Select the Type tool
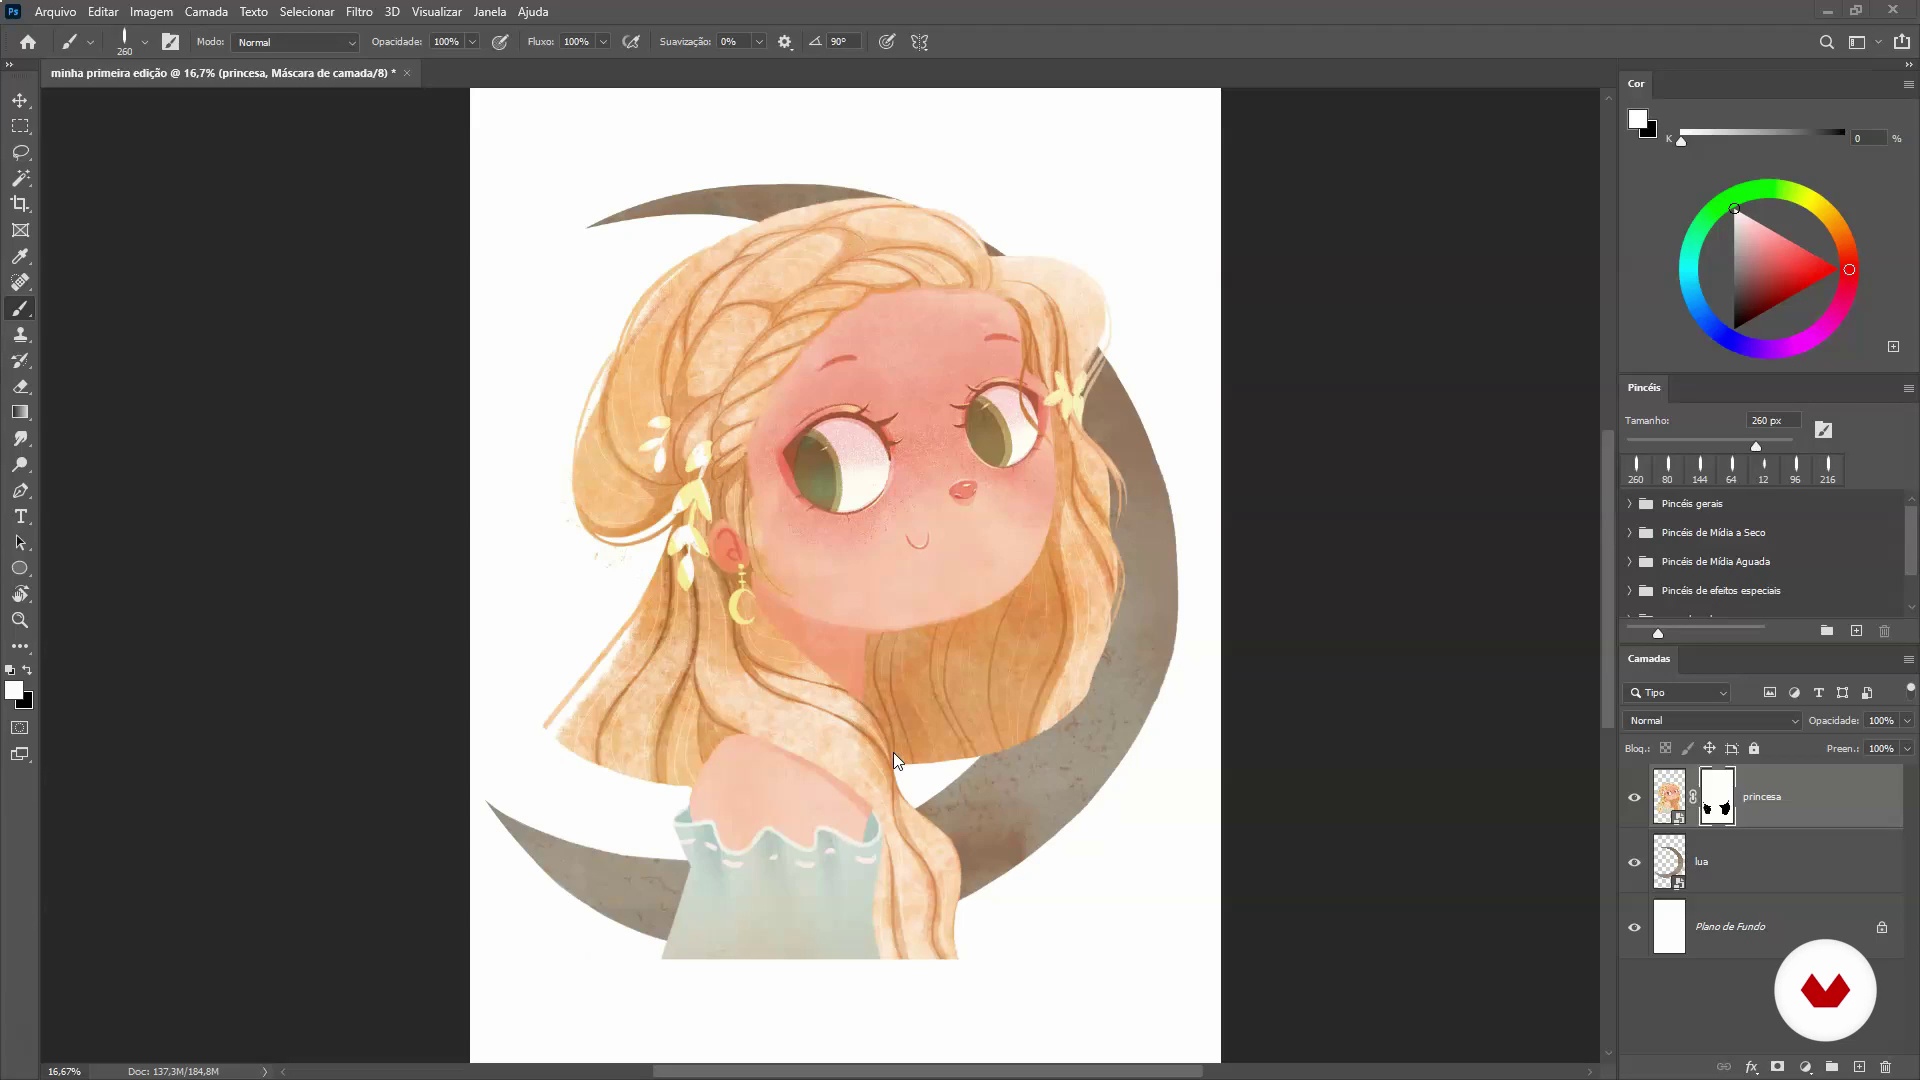The height and width of the screenshot is (1080, 1920). [20, 517]
